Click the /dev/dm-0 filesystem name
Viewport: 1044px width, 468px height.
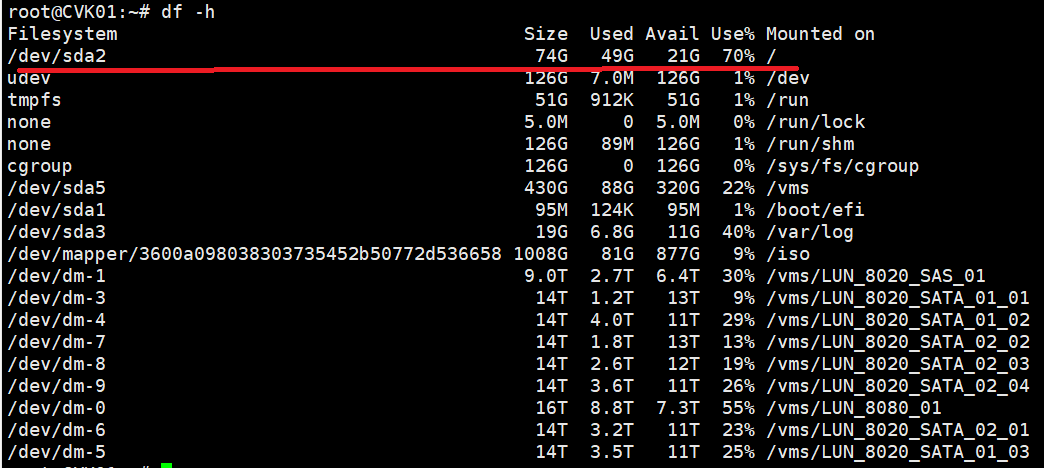click(x=57, y=407)
